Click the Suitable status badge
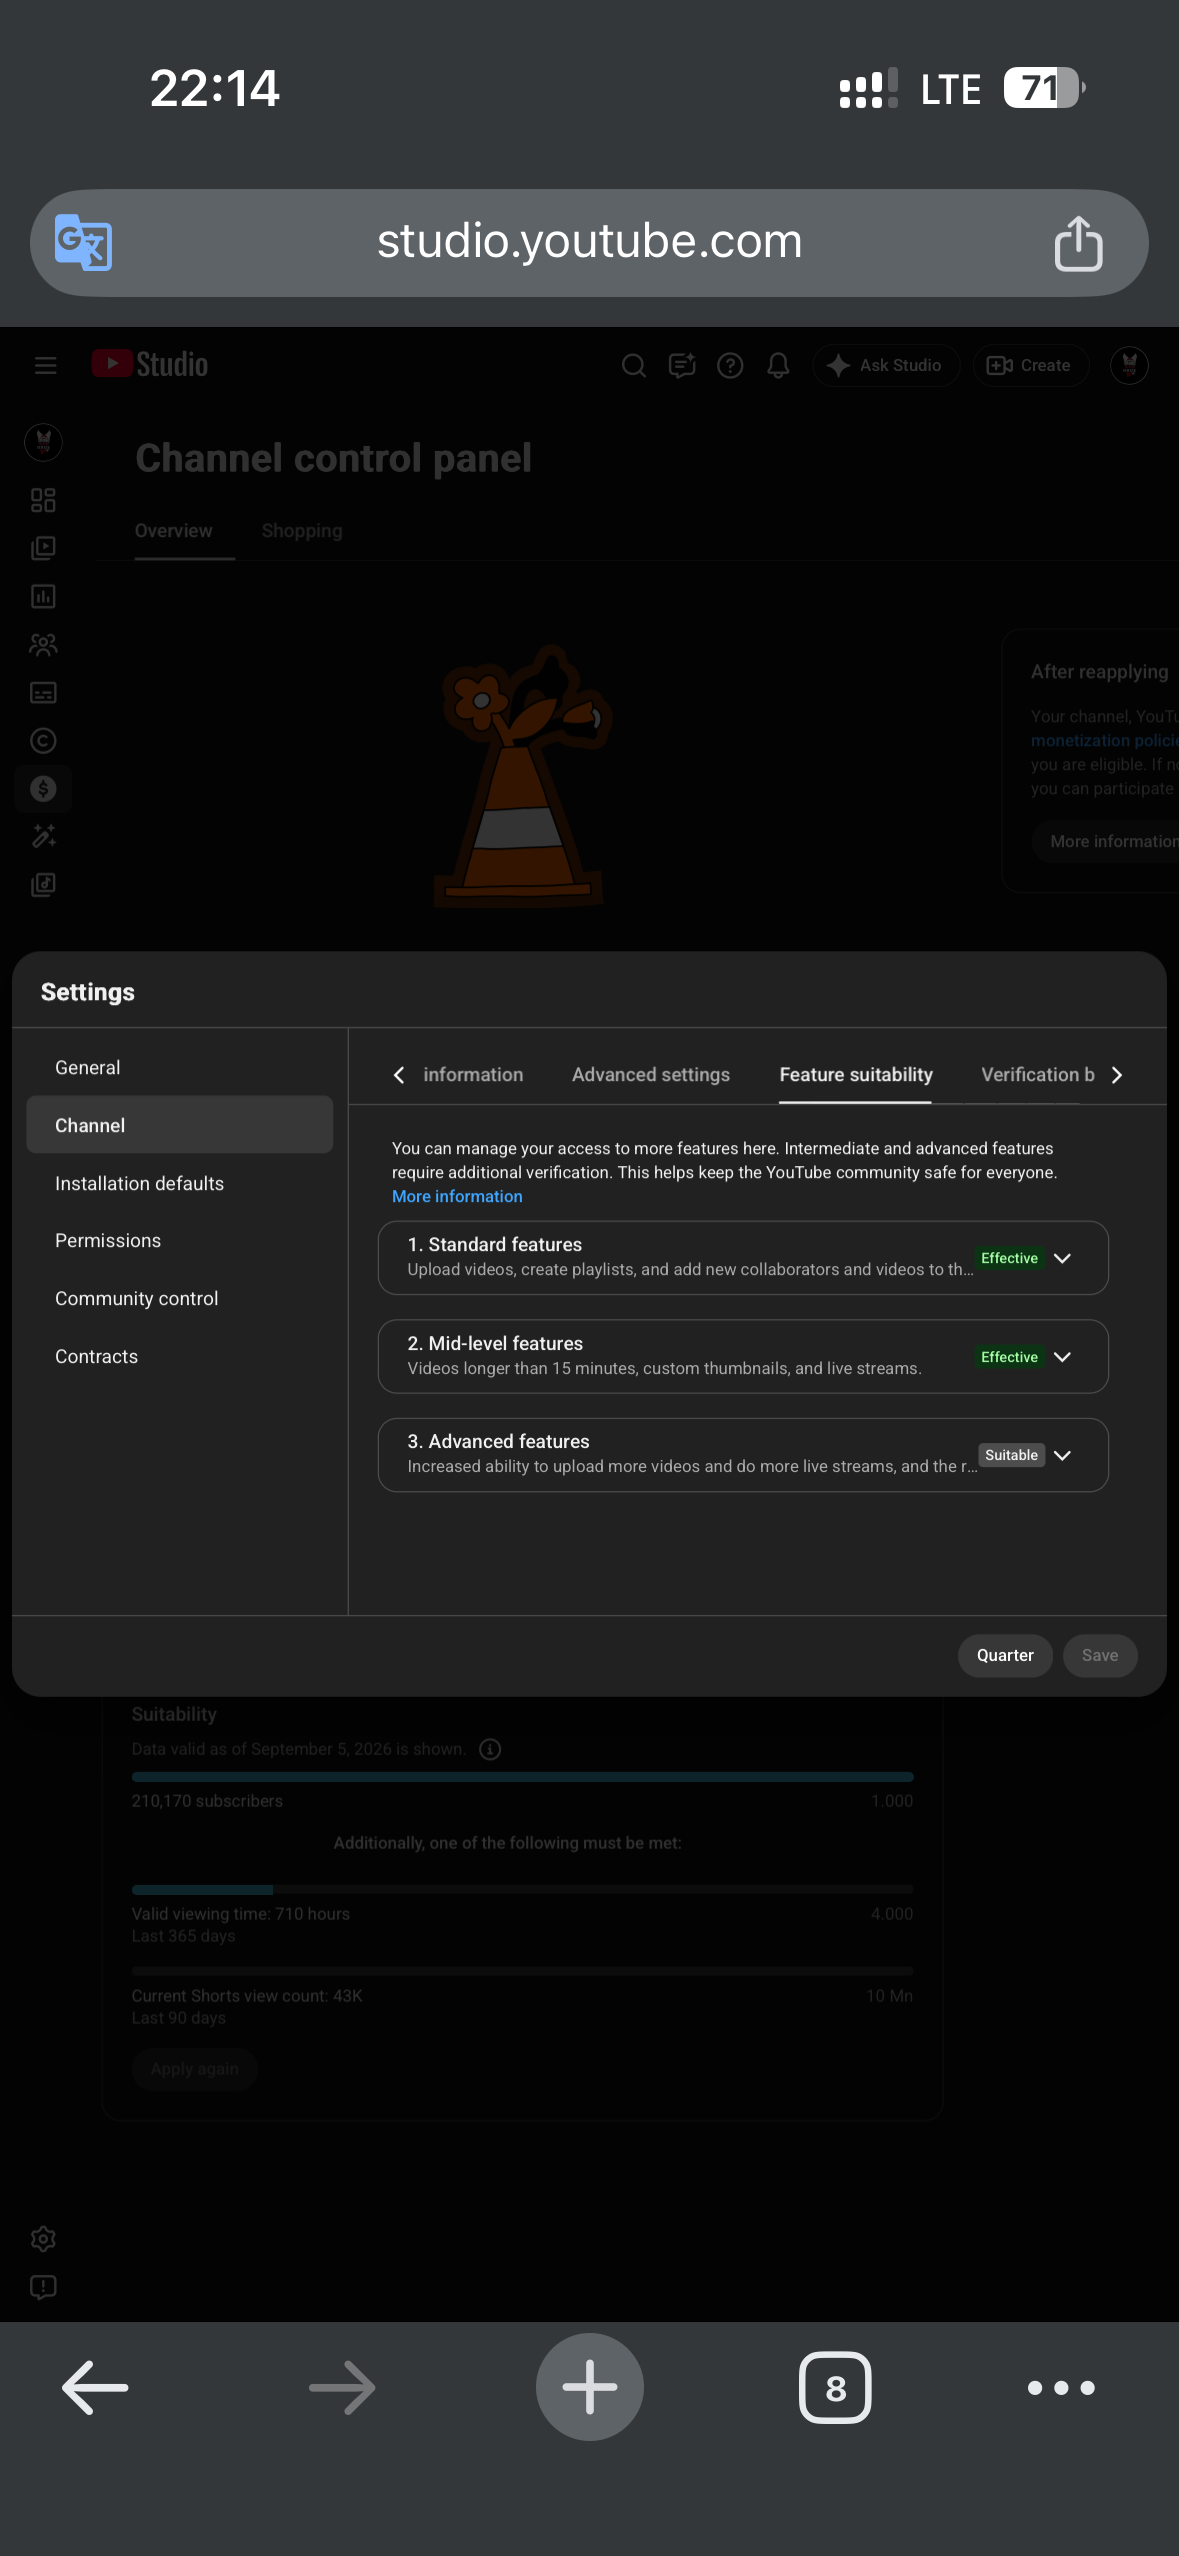The width and height of the screenshot is (1179, 2556). (x=1011, y=1455)
